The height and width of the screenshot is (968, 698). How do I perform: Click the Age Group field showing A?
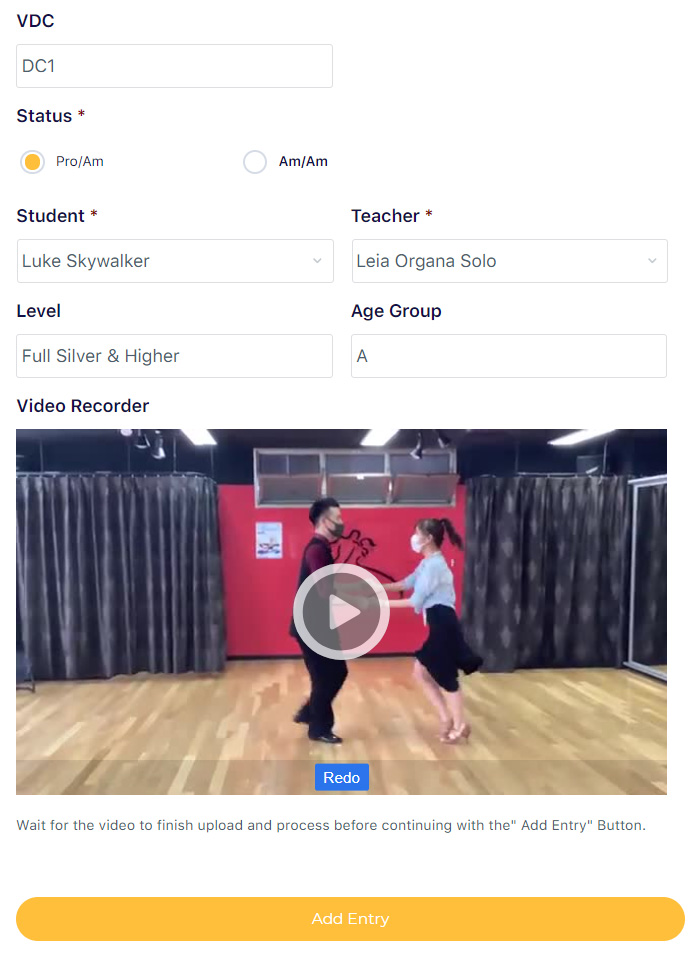[x=509, y=356]
